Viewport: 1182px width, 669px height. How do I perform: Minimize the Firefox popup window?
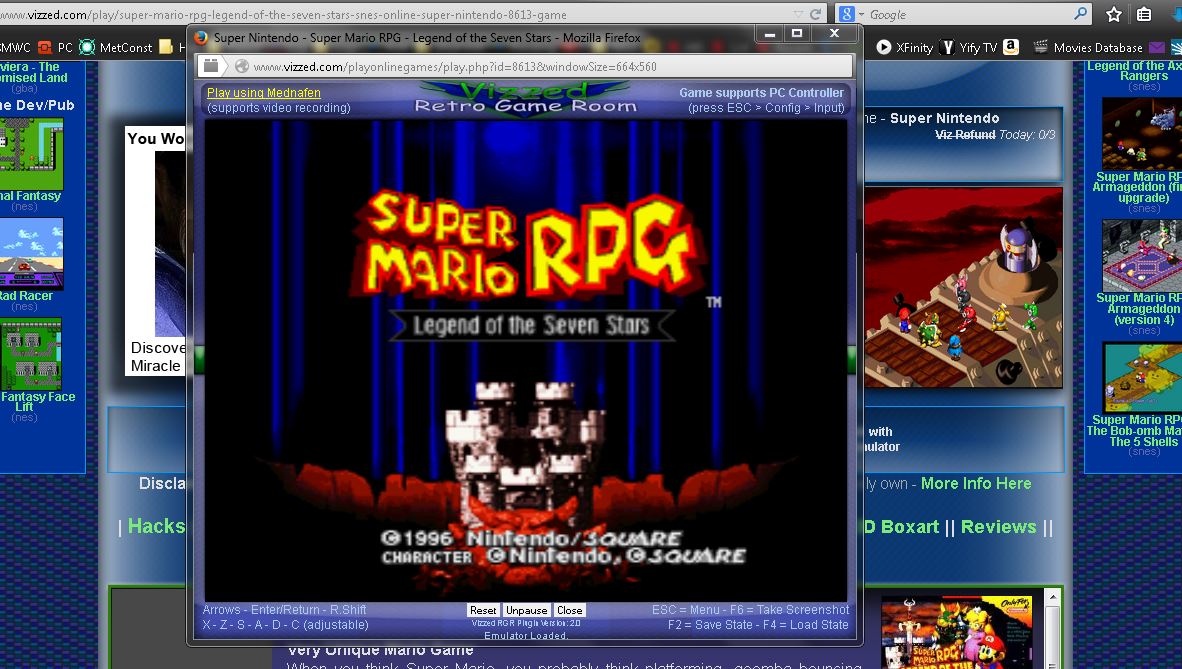770,34
